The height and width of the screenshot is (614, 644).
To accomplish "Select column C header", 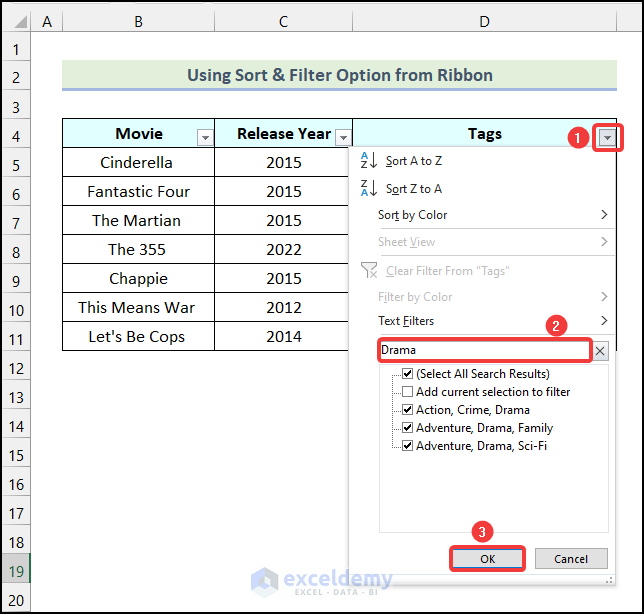I will (283, 21).
